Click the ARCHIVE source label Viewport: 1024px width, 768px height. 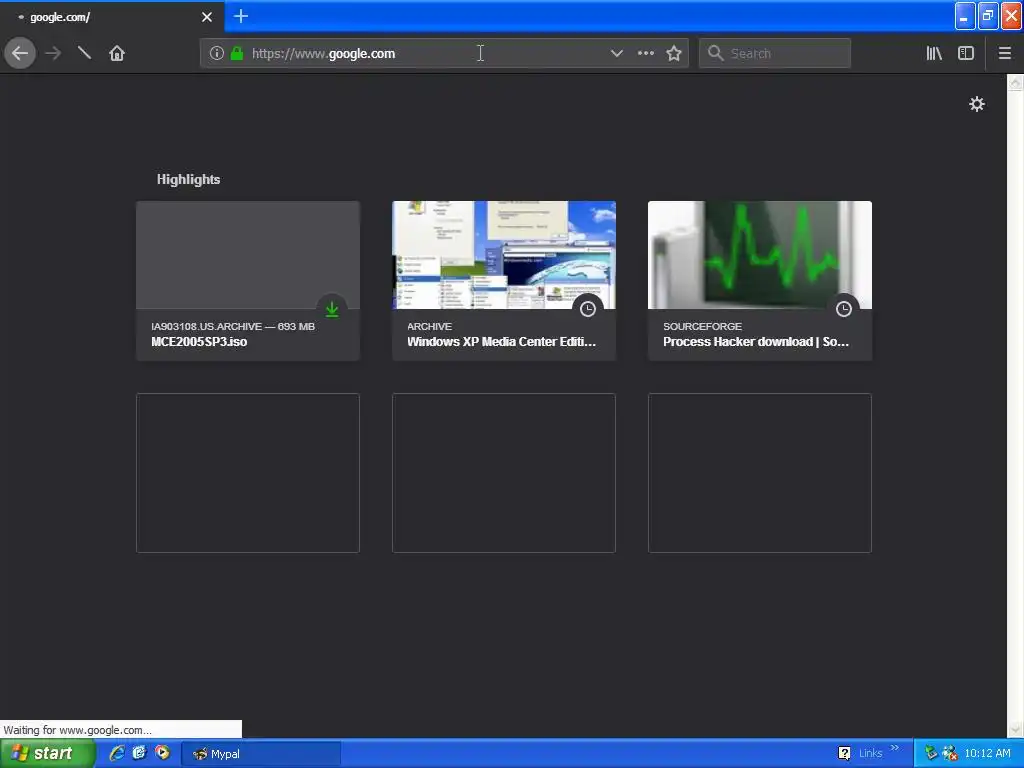(429, 327)
